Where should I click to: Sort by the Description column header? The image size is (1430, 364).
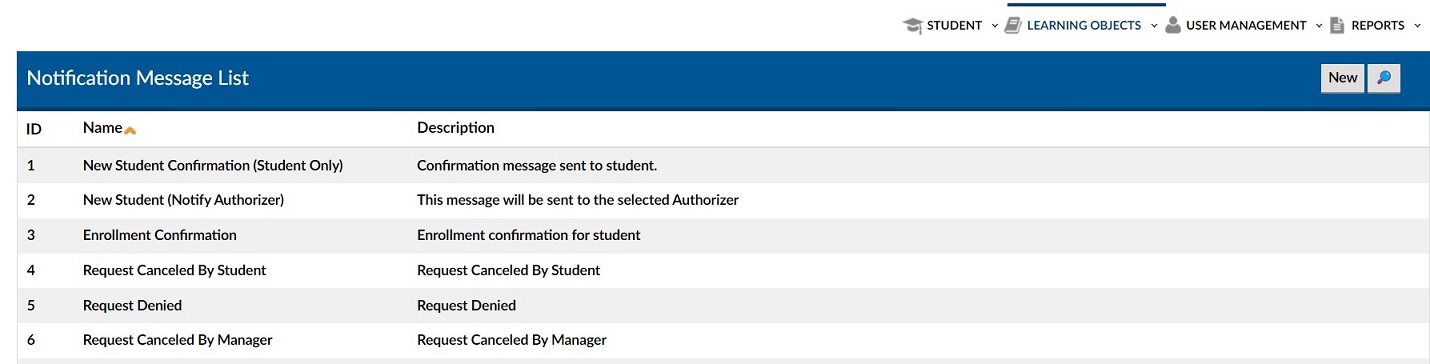point(455,128)
